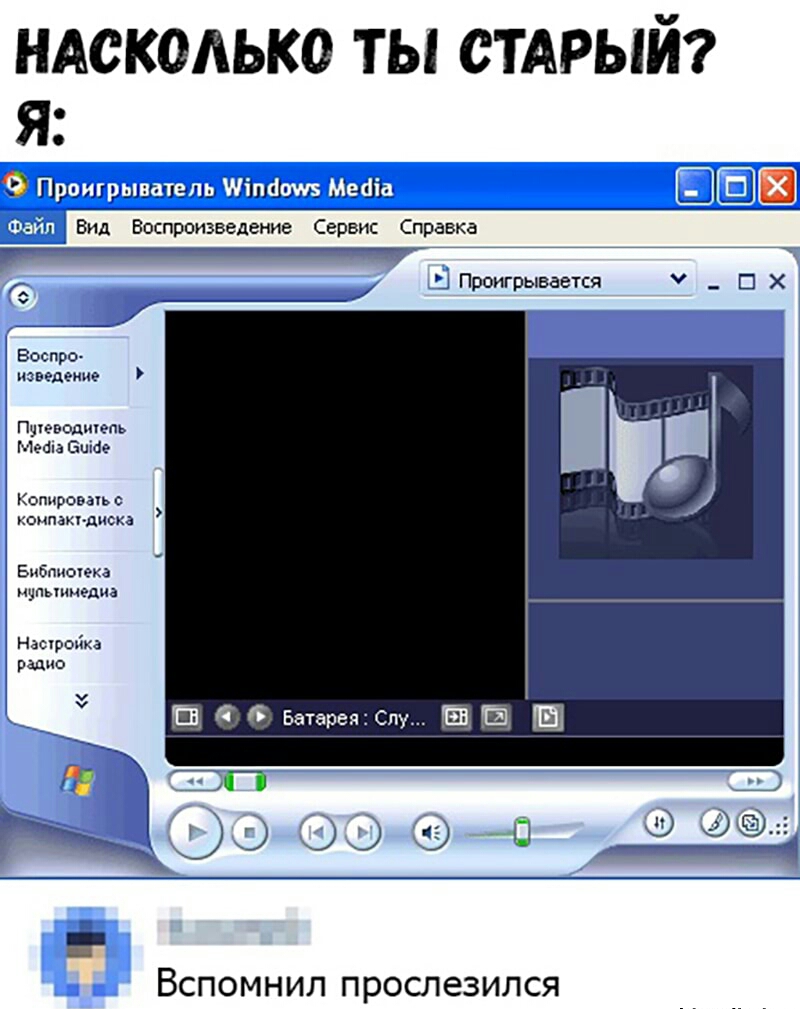
Task: Click the resize grip dots corner
Action: 780,828
